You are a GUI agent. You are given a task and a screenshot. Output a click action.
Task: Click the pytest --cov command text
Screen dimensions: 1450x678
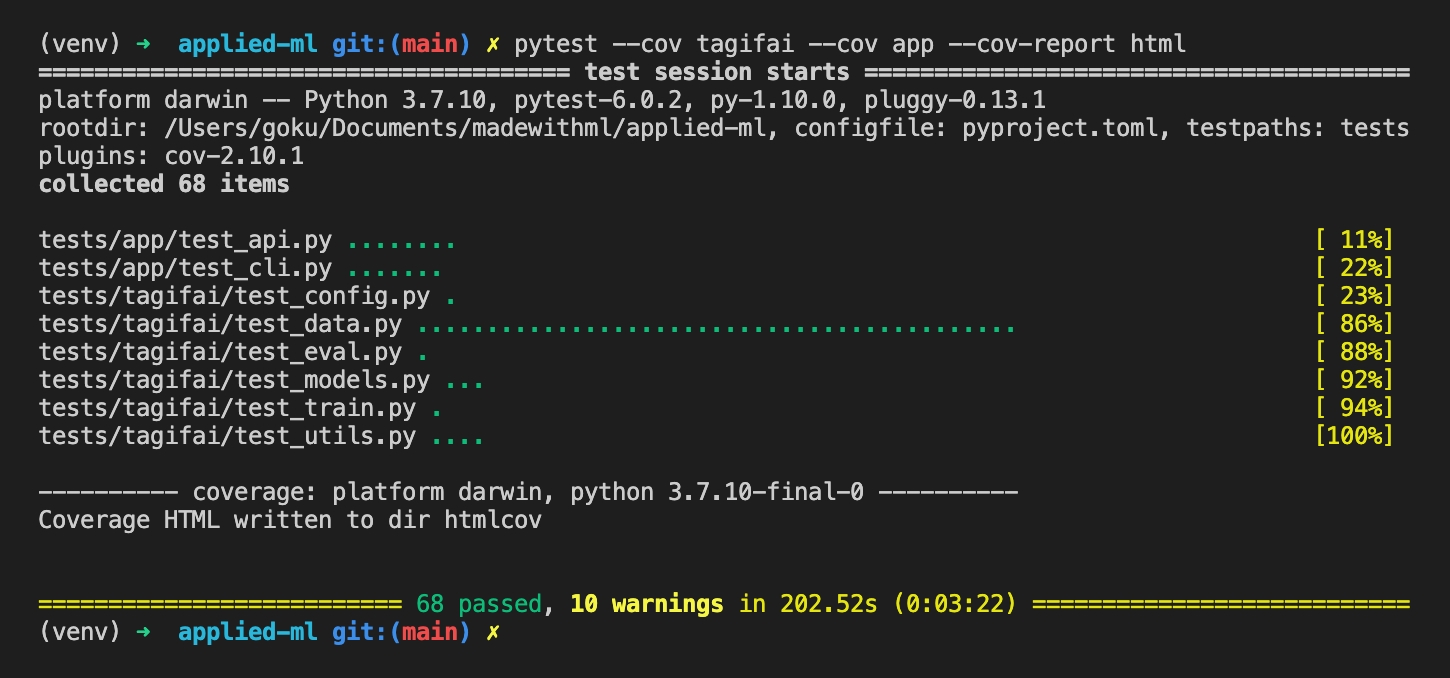(850, 44)
